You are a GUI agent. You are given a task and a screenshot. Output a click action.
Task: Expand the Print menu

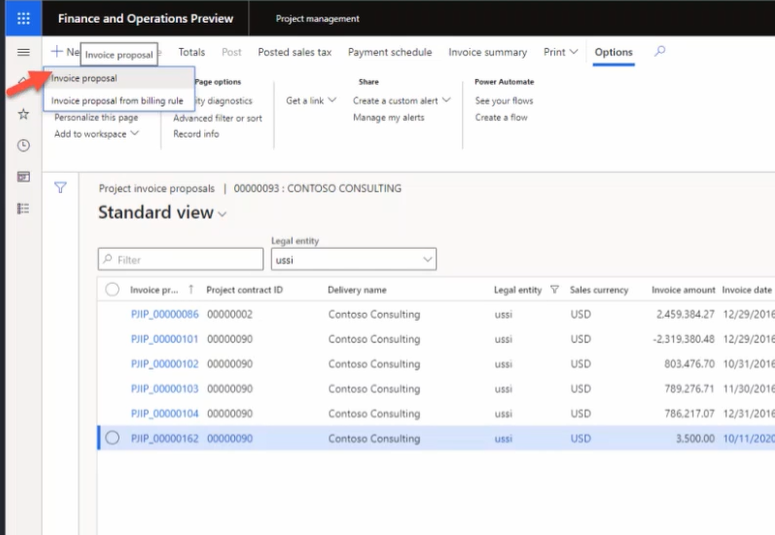560,52
